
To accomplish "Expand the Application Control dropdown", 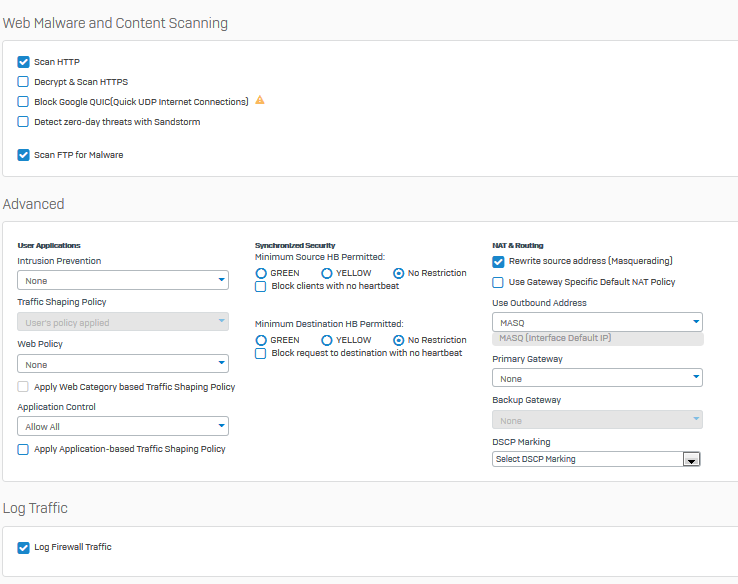I will 123,427.
